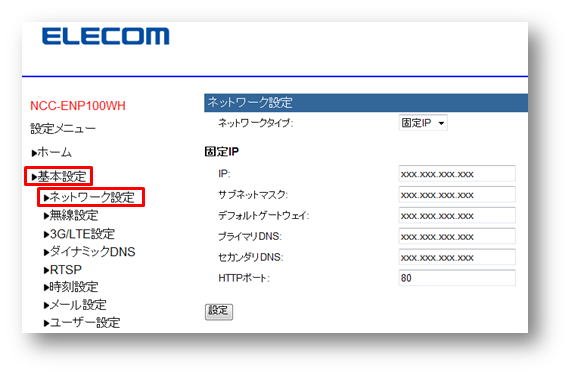Click the ネットワーク設定 panel header
The image size is (570, 375).
[x=366, y=103]
